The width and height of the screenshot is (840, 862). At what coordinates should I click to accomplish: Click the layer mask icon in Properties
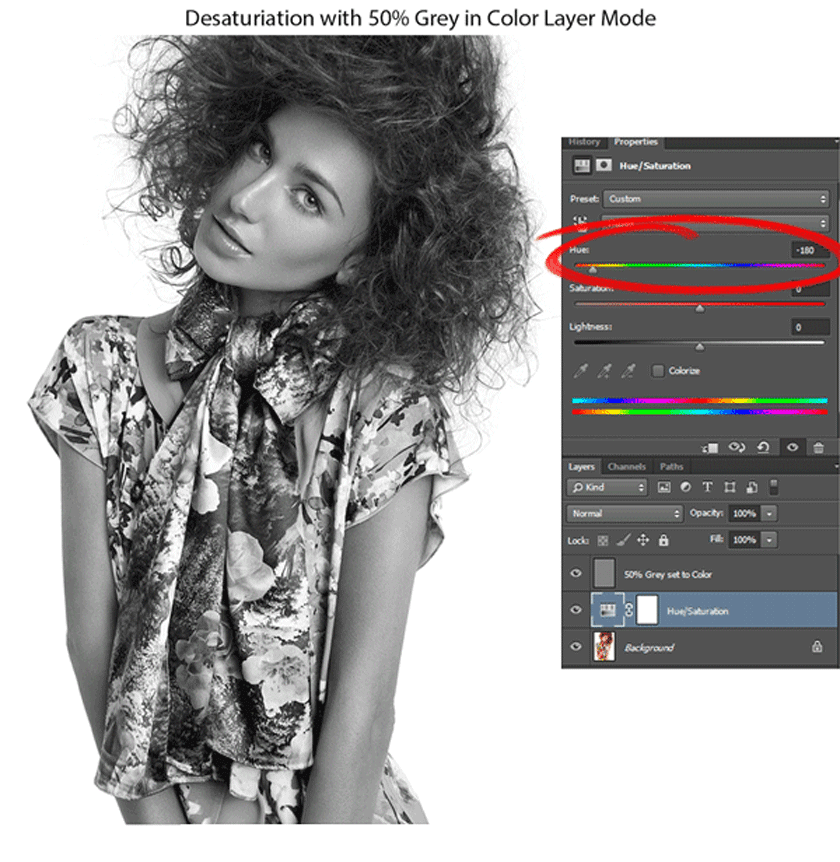tap(604, 165)
